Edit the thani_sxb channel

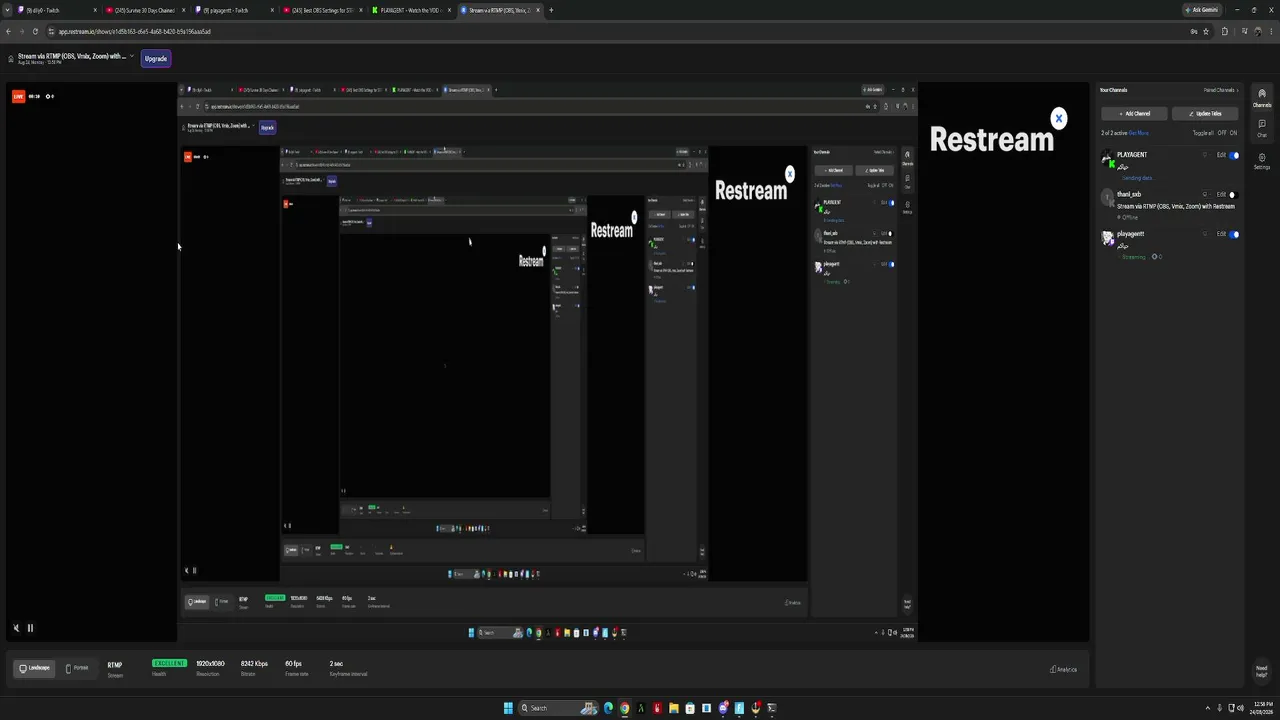pos(1221,194)
